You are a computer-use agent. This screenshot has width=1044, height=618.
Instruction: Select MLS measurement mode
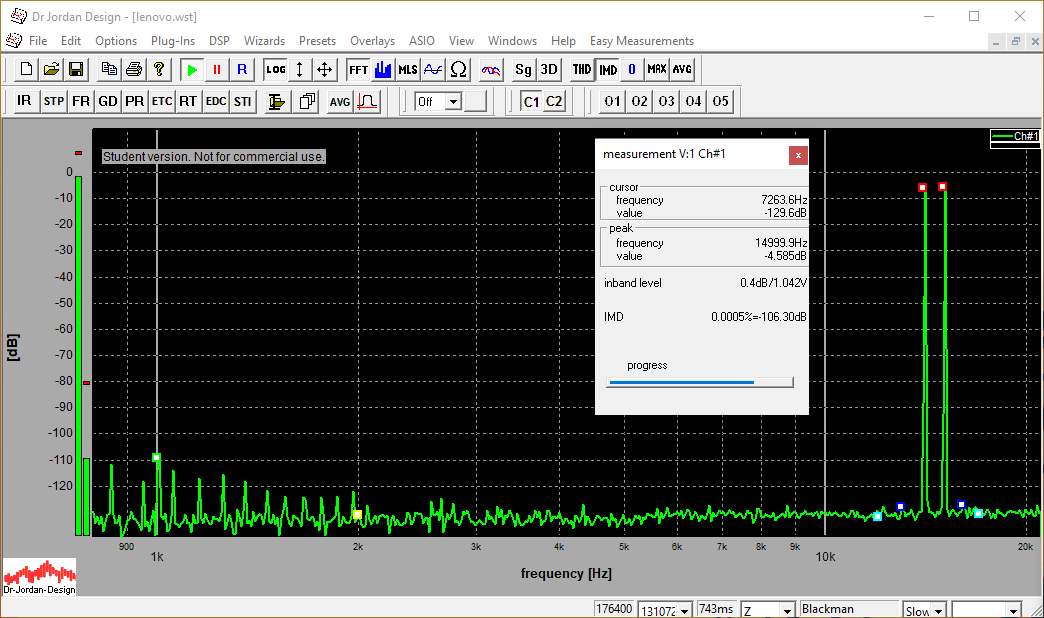(407, 69)
